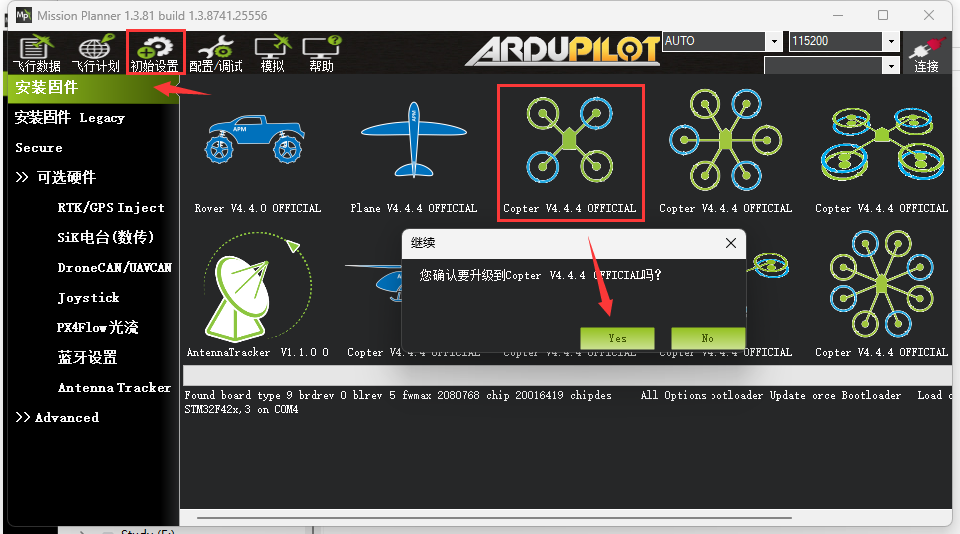Select 安装固件 Legacy in the sidebar

pos(69,118)
